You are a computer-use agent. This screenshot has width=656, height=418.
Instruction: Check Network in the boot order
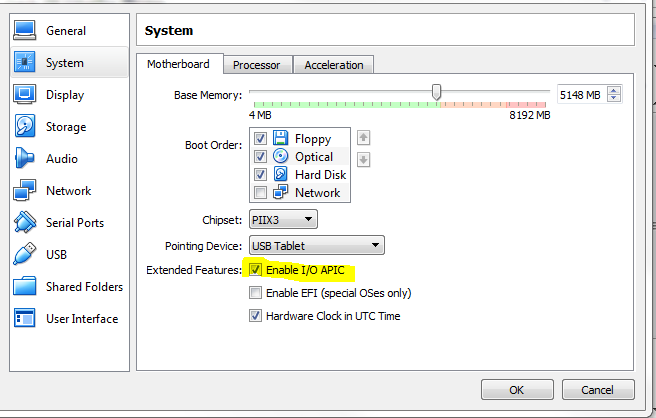(x=260, y=192)
